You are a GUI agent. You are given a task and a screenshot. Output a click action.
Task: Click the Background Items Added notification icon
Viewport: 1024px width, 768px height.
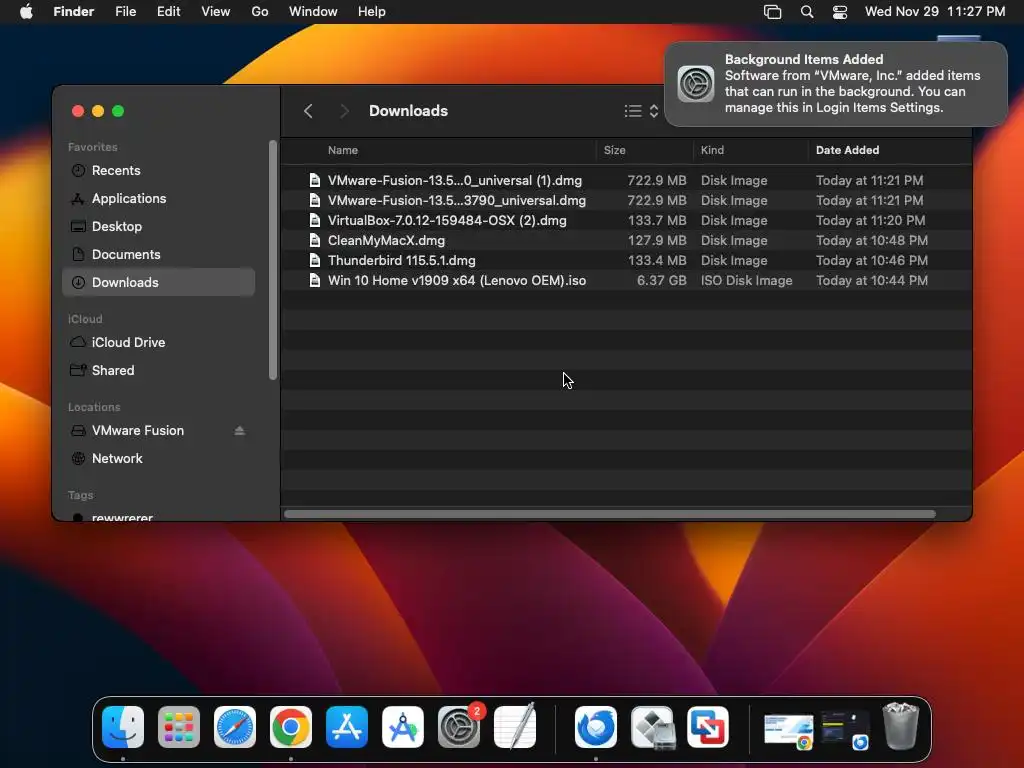tap(696, 84)
